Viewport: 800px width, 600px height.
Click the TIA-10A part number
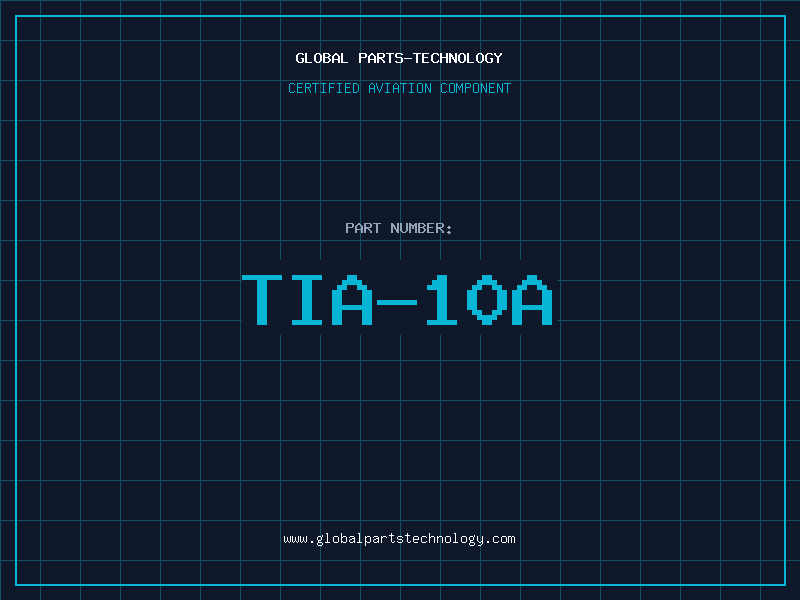click(397, 300)
